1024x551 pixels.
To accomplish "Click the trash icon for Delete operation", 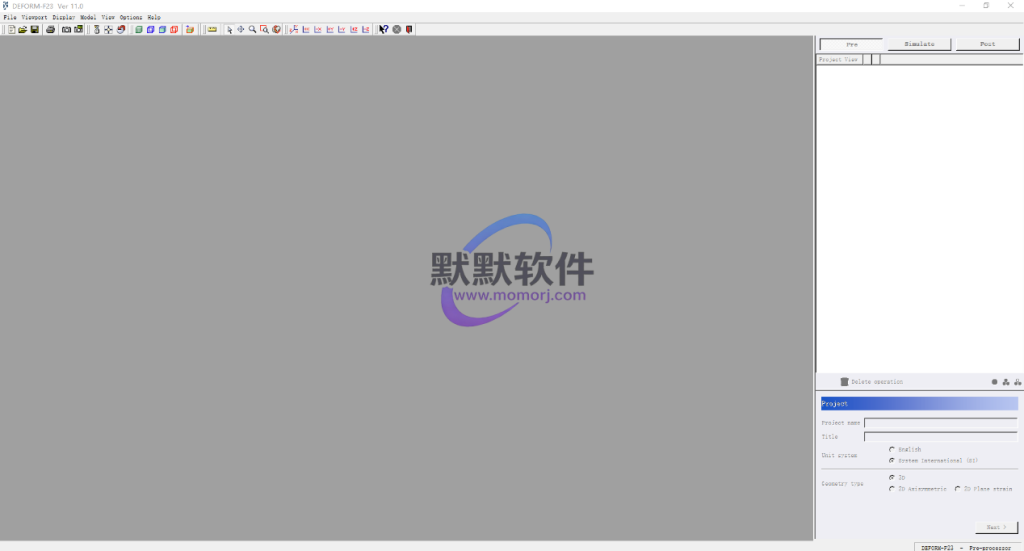I will pyautogui.click(x=844, y=382).
